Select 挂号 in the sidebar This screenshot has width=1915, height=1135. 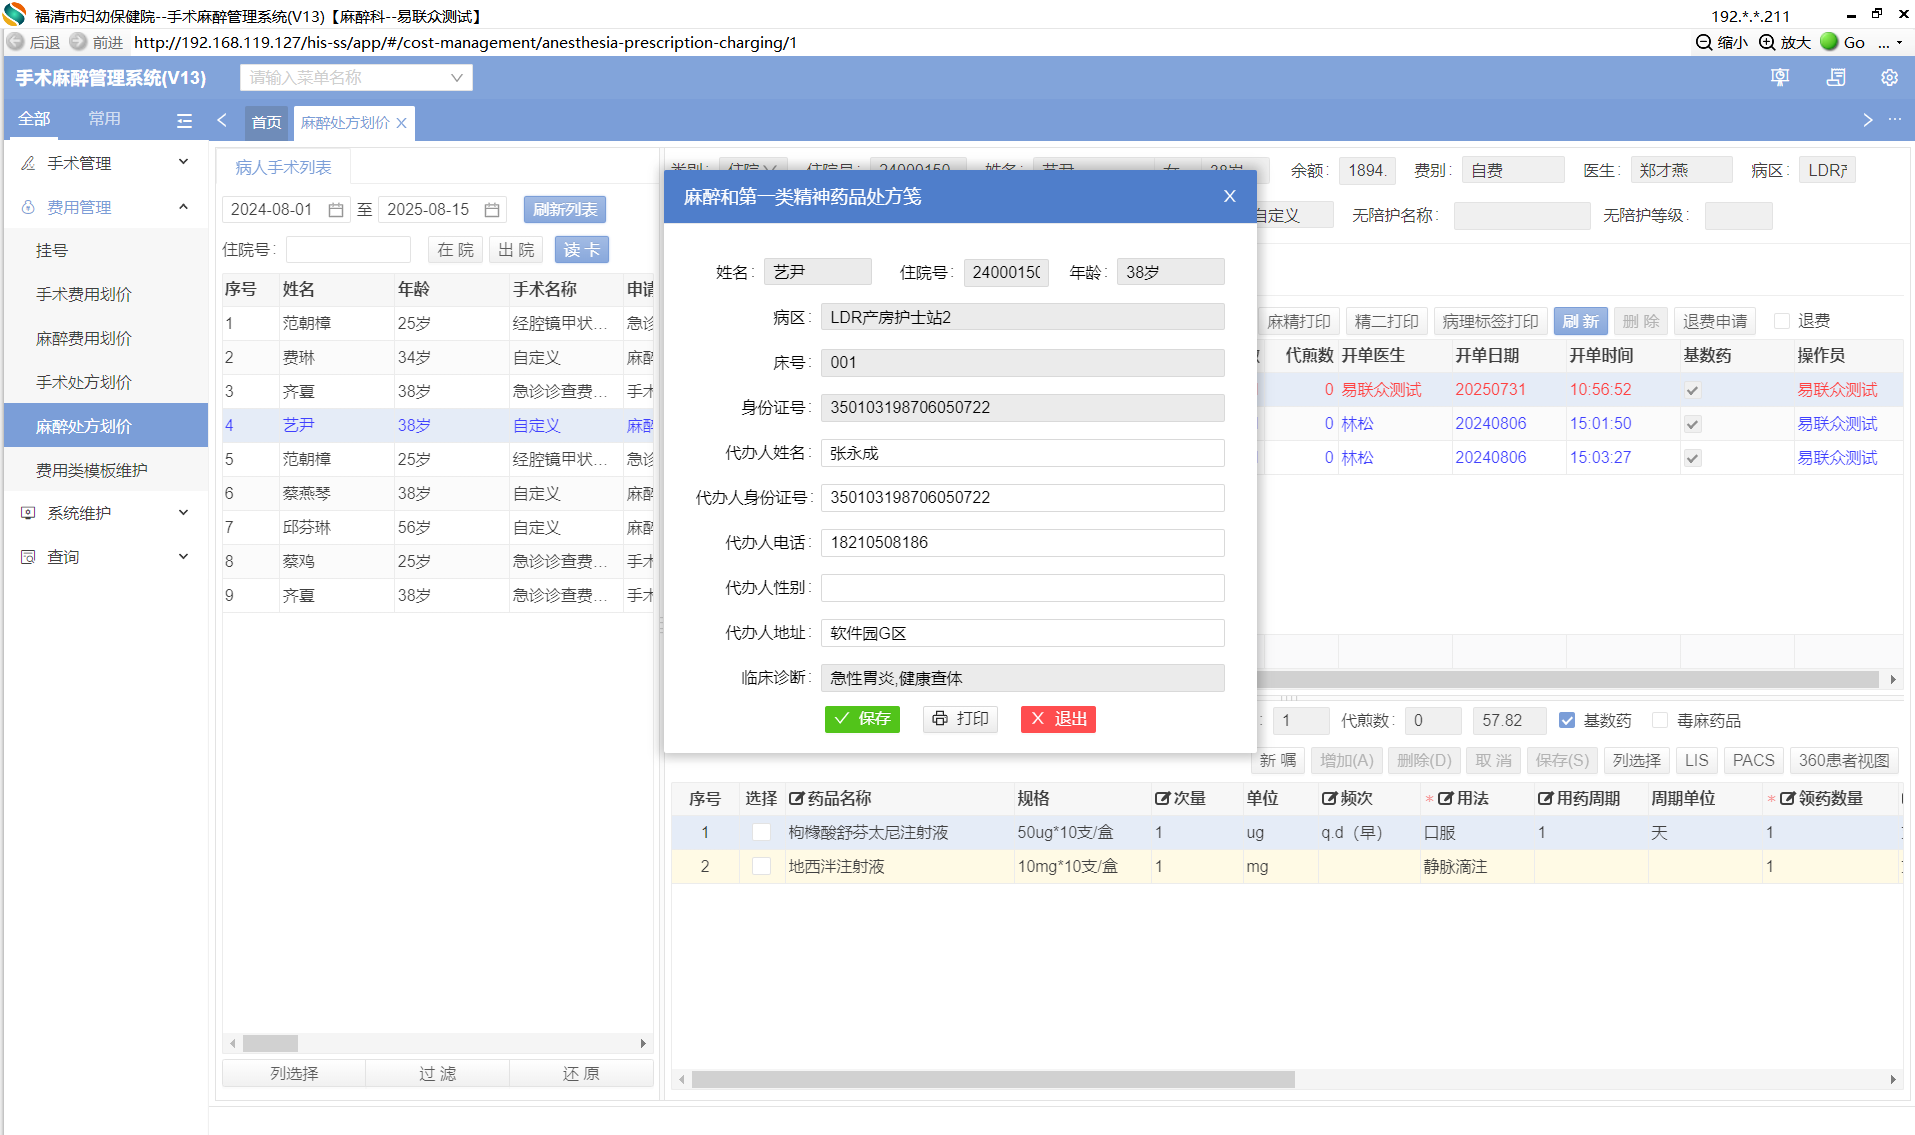click(x=106, y=251)
